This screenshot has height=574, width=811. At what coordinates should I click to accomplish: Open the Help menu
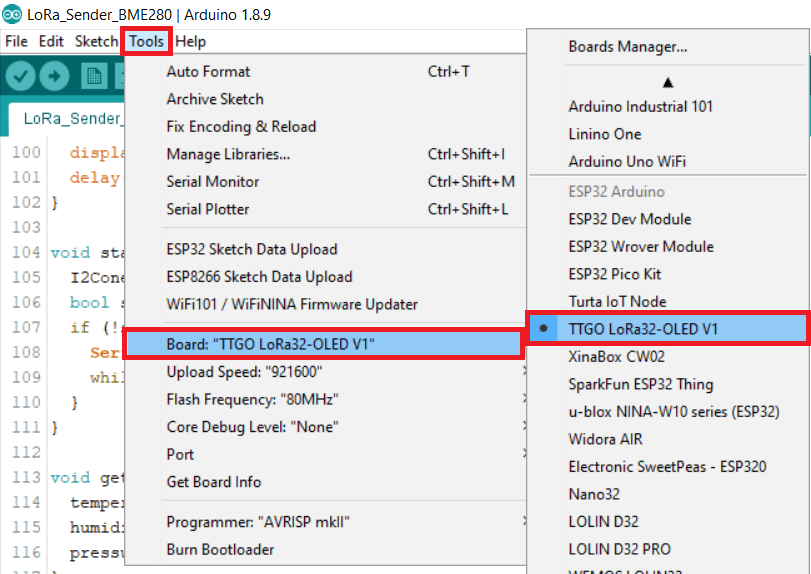pos(190,42)
